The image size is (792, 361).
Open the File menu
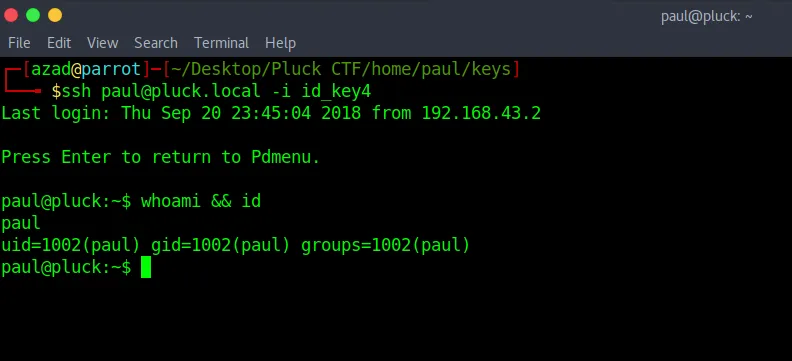pos(19,43)
